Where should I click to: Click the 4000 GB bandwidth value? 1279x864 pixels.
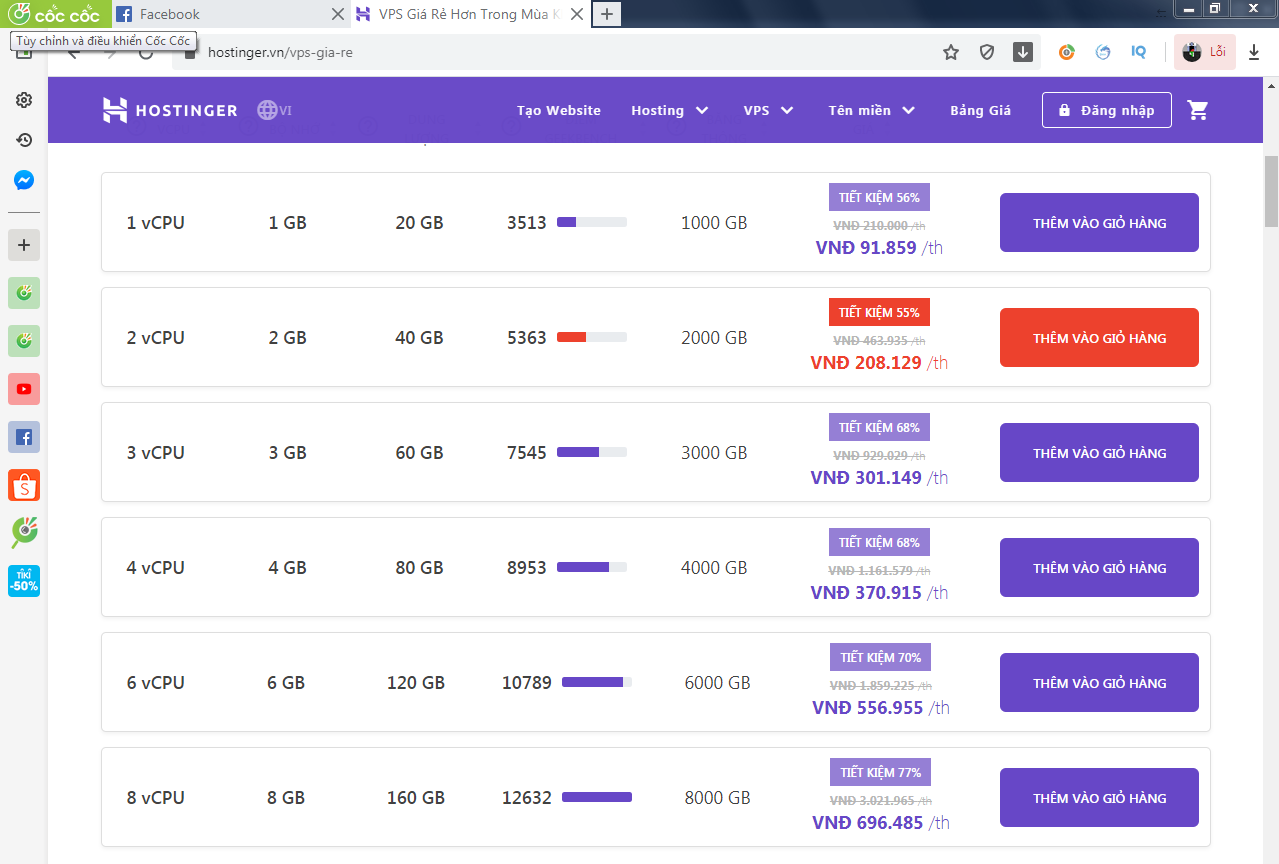pos(714,568)
